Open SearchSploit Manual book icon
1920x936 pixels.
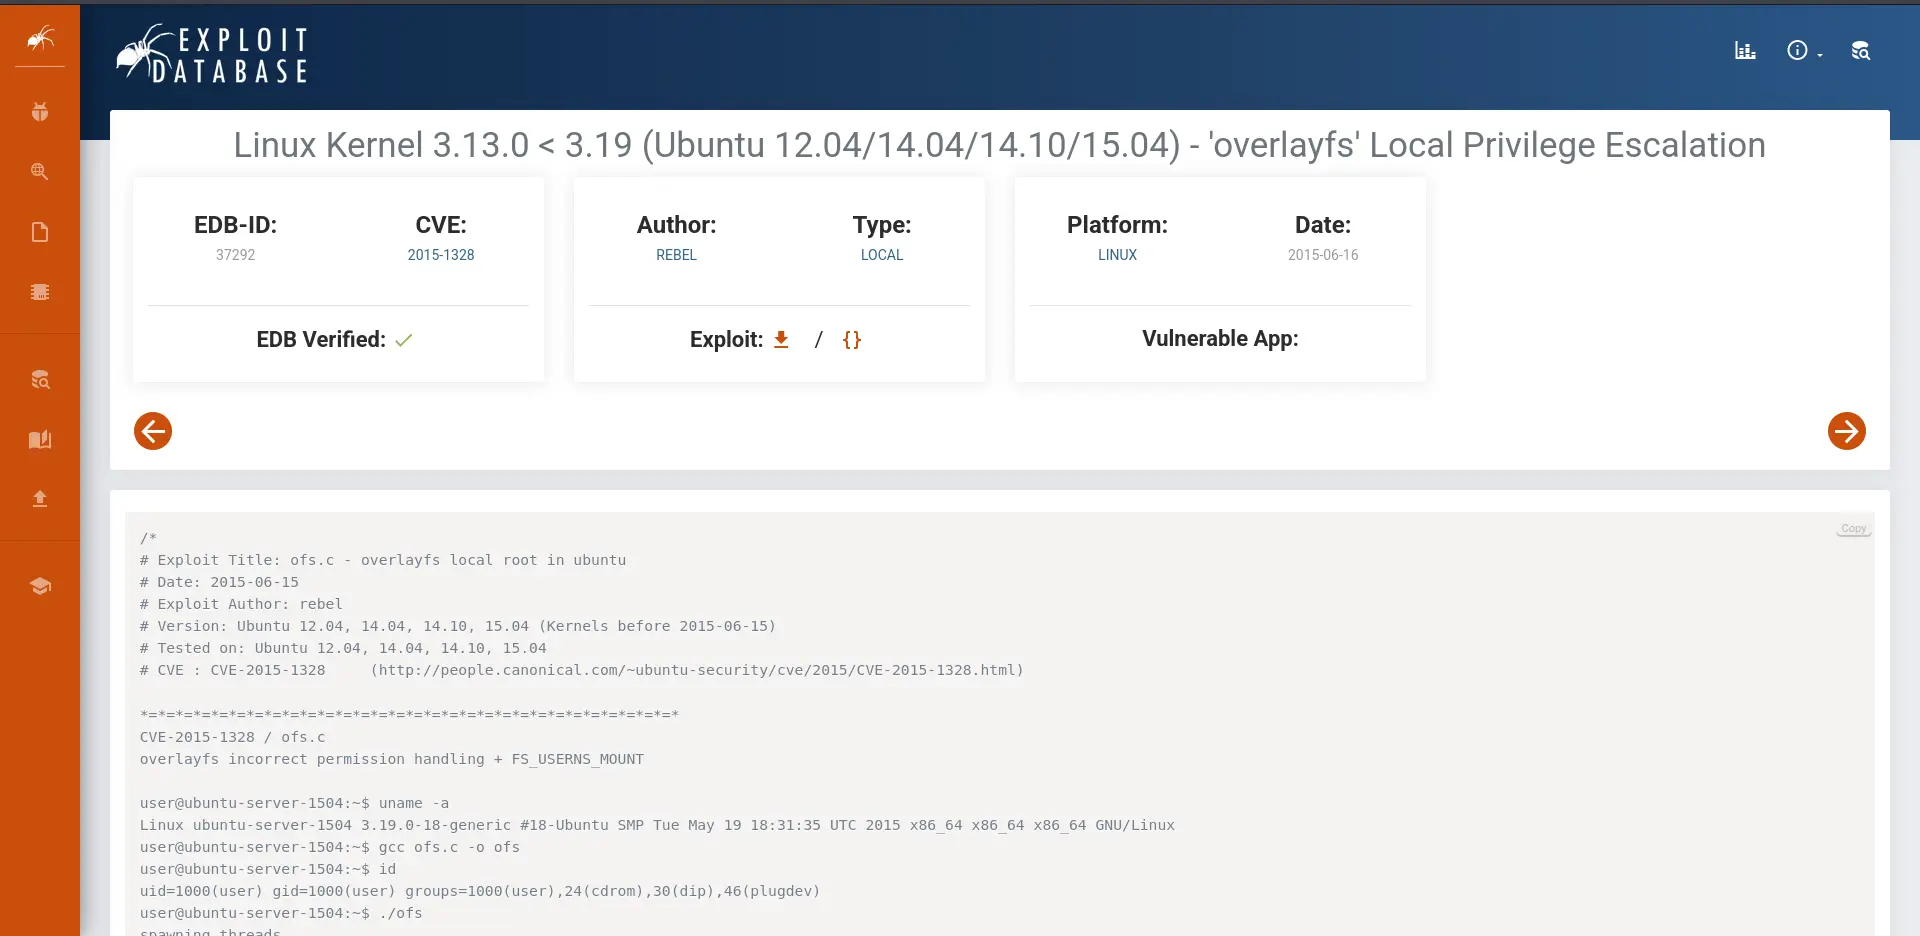(x=40, y=440)
